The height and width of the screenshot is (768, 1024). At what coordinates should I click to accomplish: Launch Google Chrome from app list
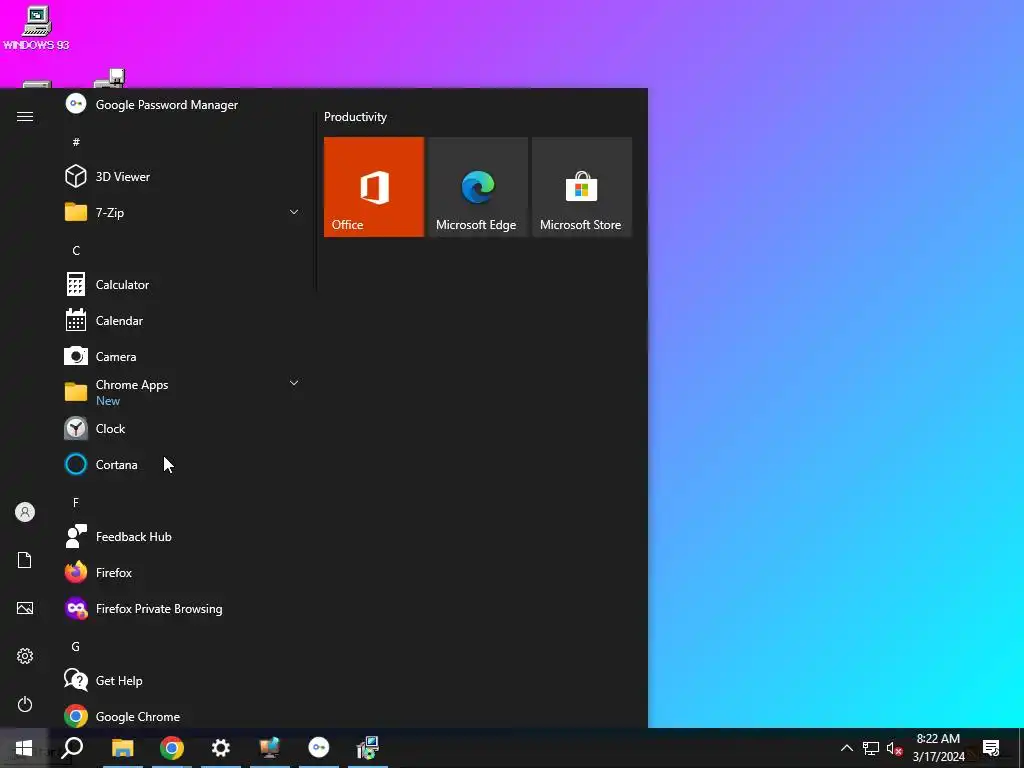[183, 716]
